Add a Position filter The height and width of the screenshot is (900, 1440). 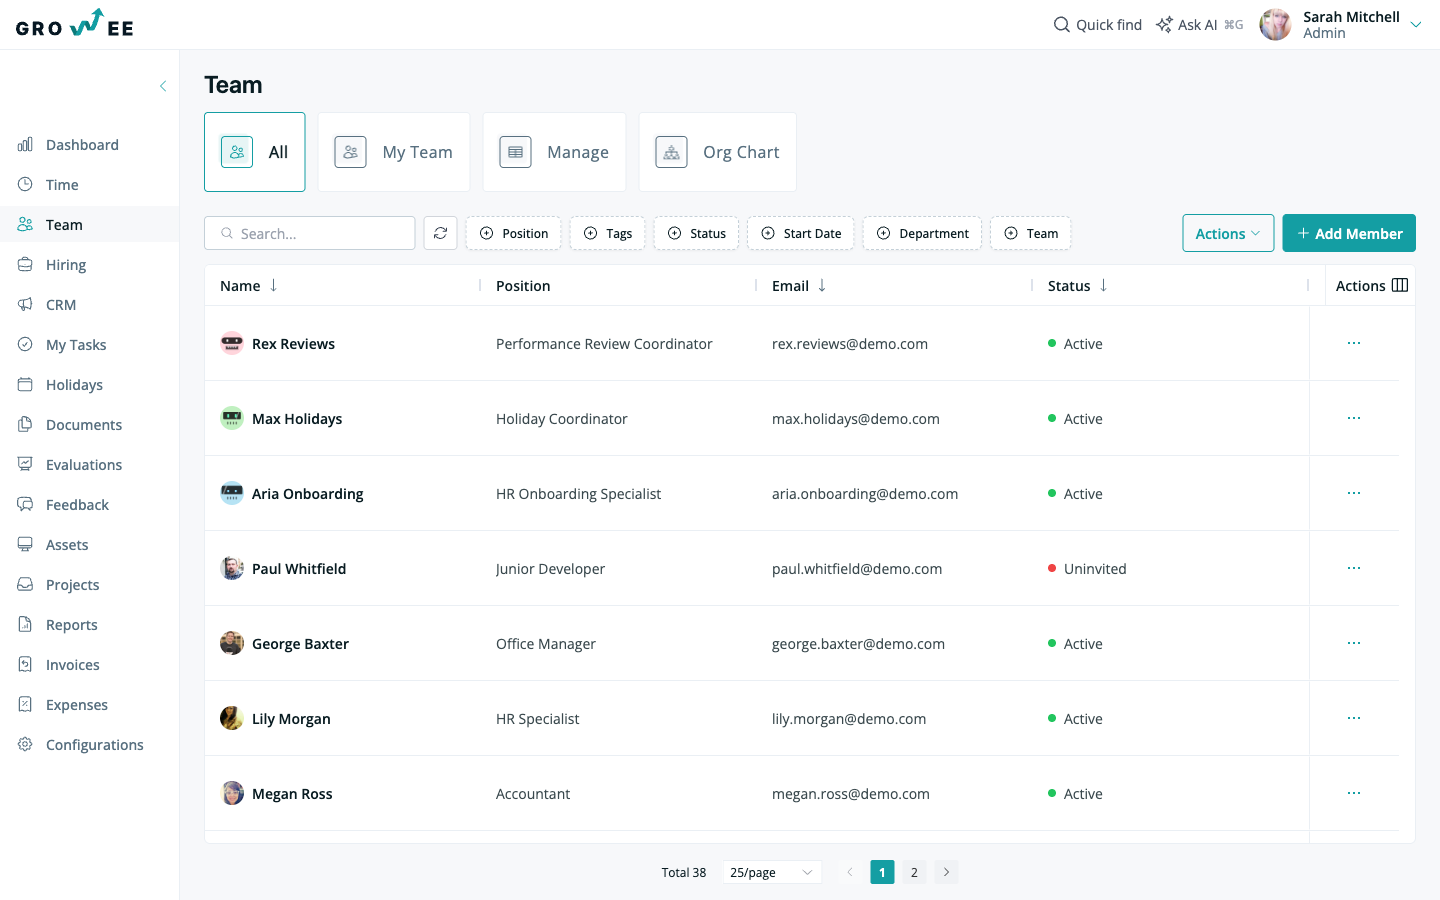point(514,233)
